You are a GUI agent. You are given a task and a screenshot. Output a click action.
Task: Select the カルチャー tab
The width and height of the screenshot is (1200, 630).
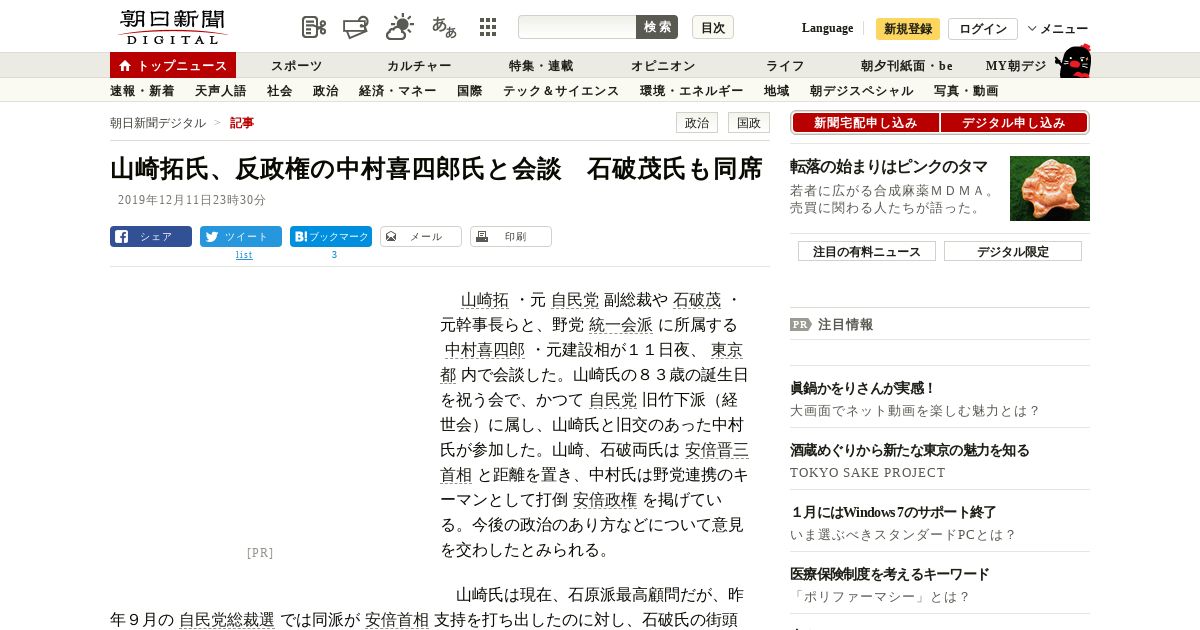(x=419, y=66)
